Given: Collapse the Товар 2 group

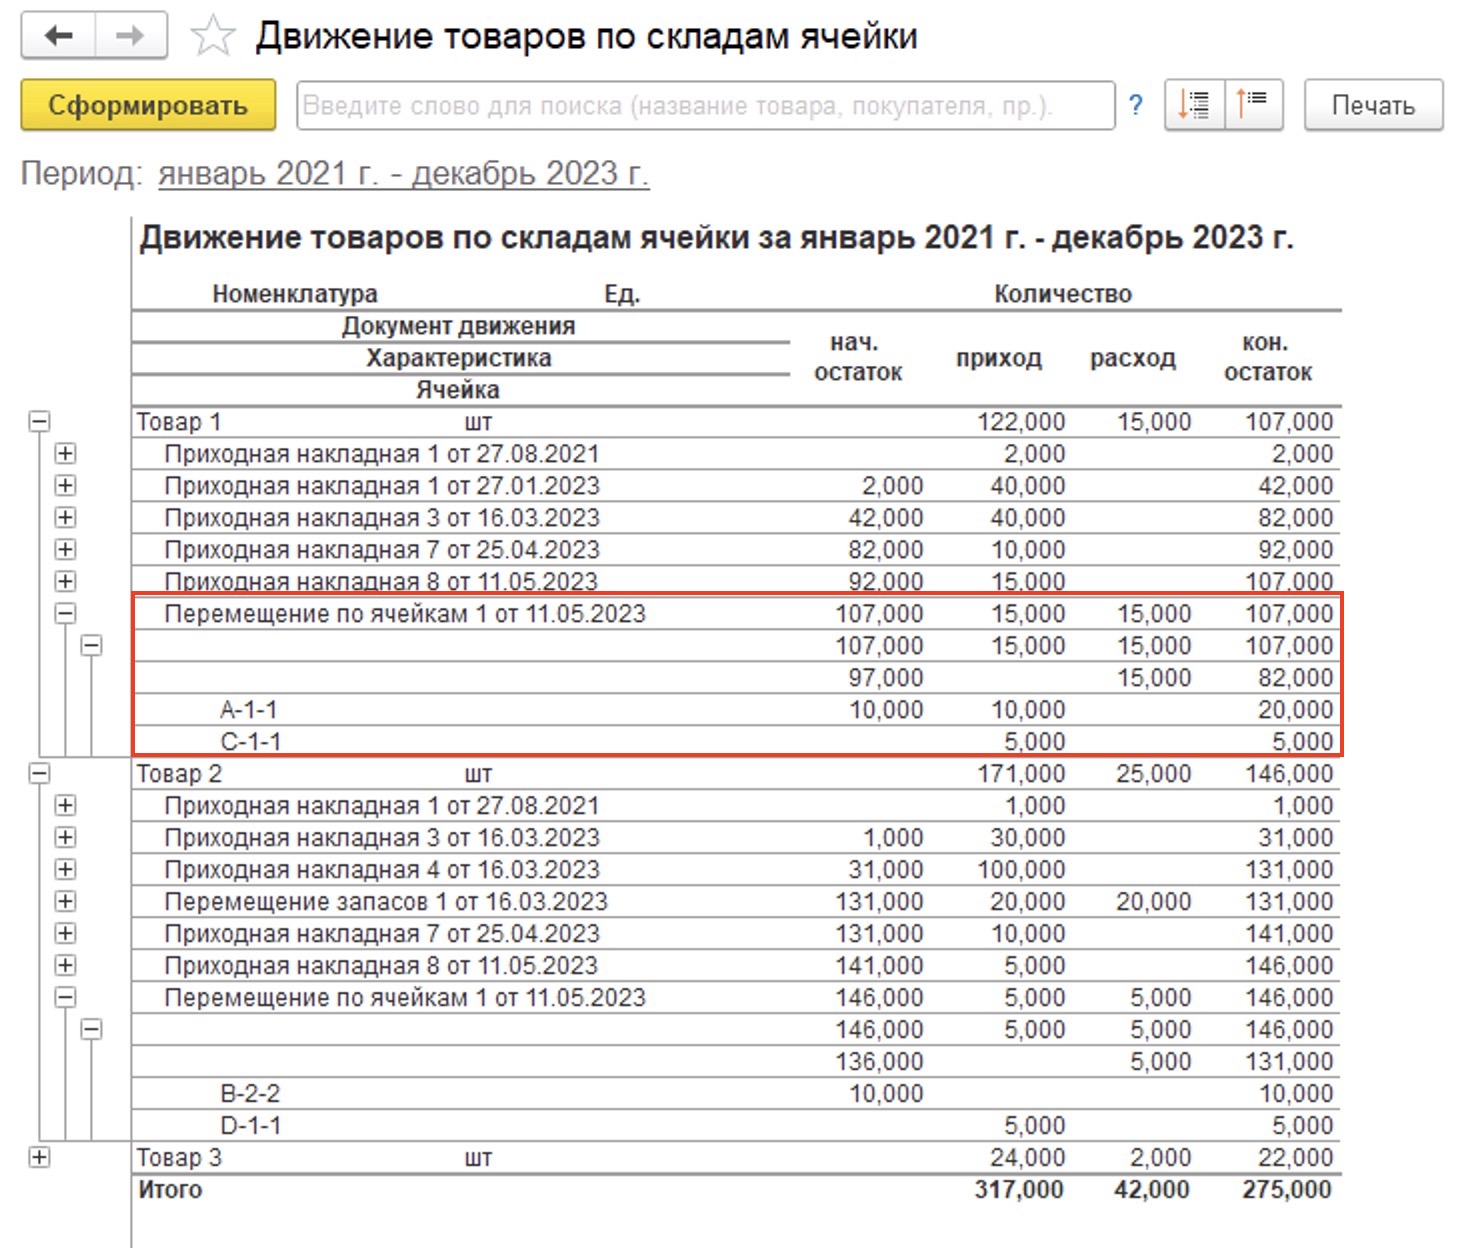Looking at the screenshot, I should (39, 774).
